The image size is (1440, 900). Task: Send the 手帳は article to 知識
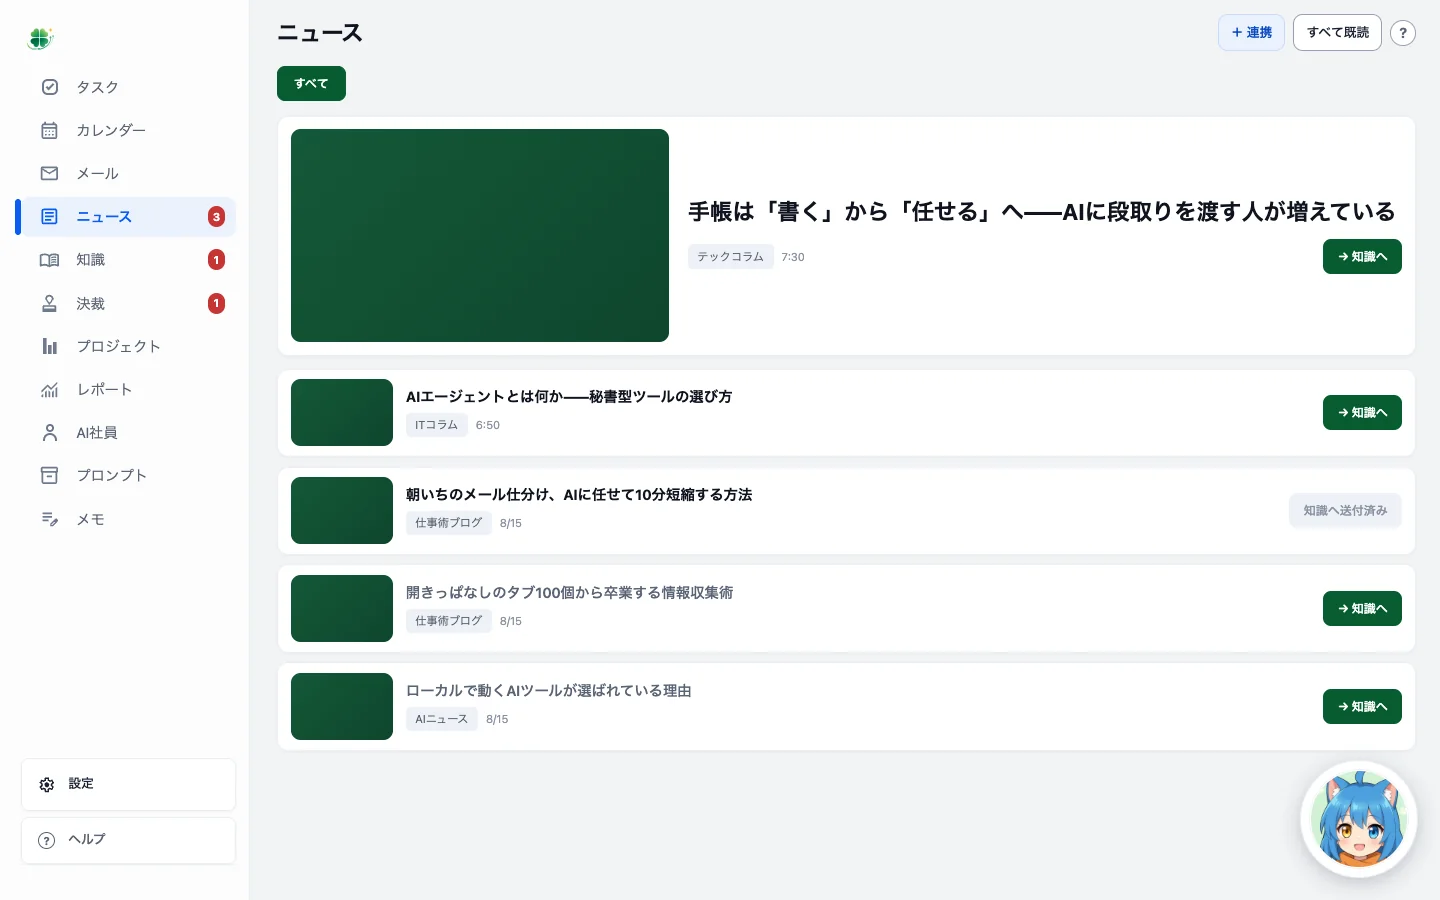1362,257
